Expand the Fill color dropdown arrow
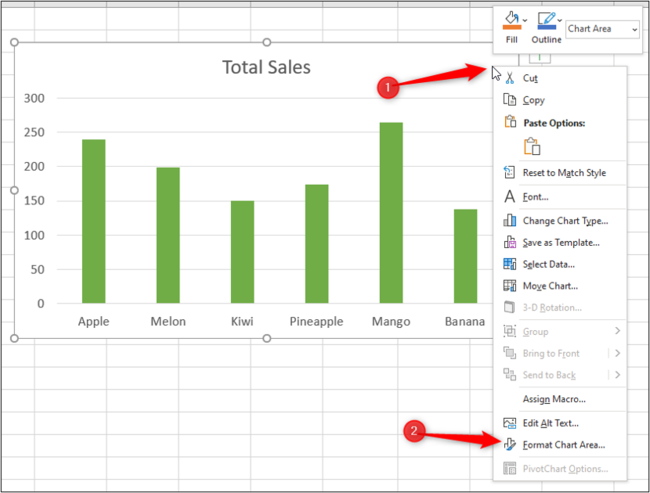The width and height of the screenshot is (650, 493). (x=526, y=20)
